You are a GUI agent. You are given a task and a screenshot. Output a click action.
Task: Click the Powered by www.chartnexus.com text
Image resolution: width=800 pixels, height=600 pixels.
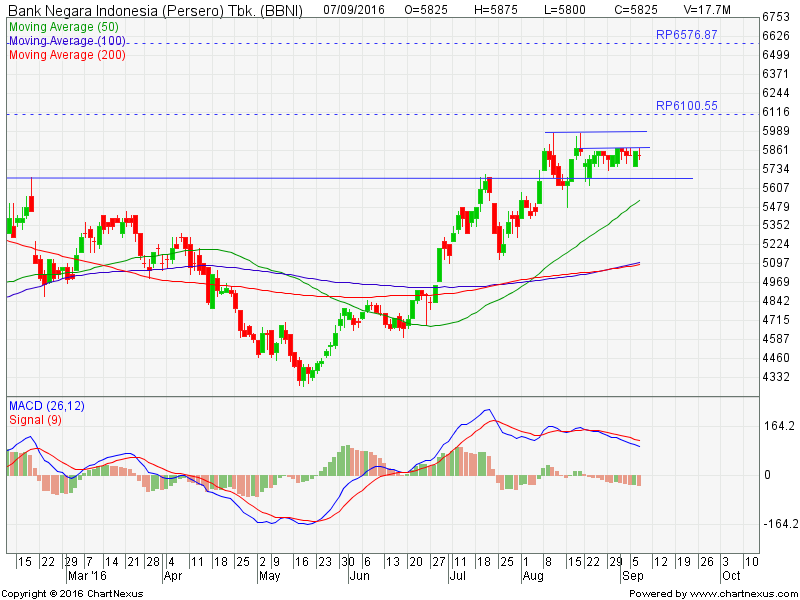coord(713,594)
